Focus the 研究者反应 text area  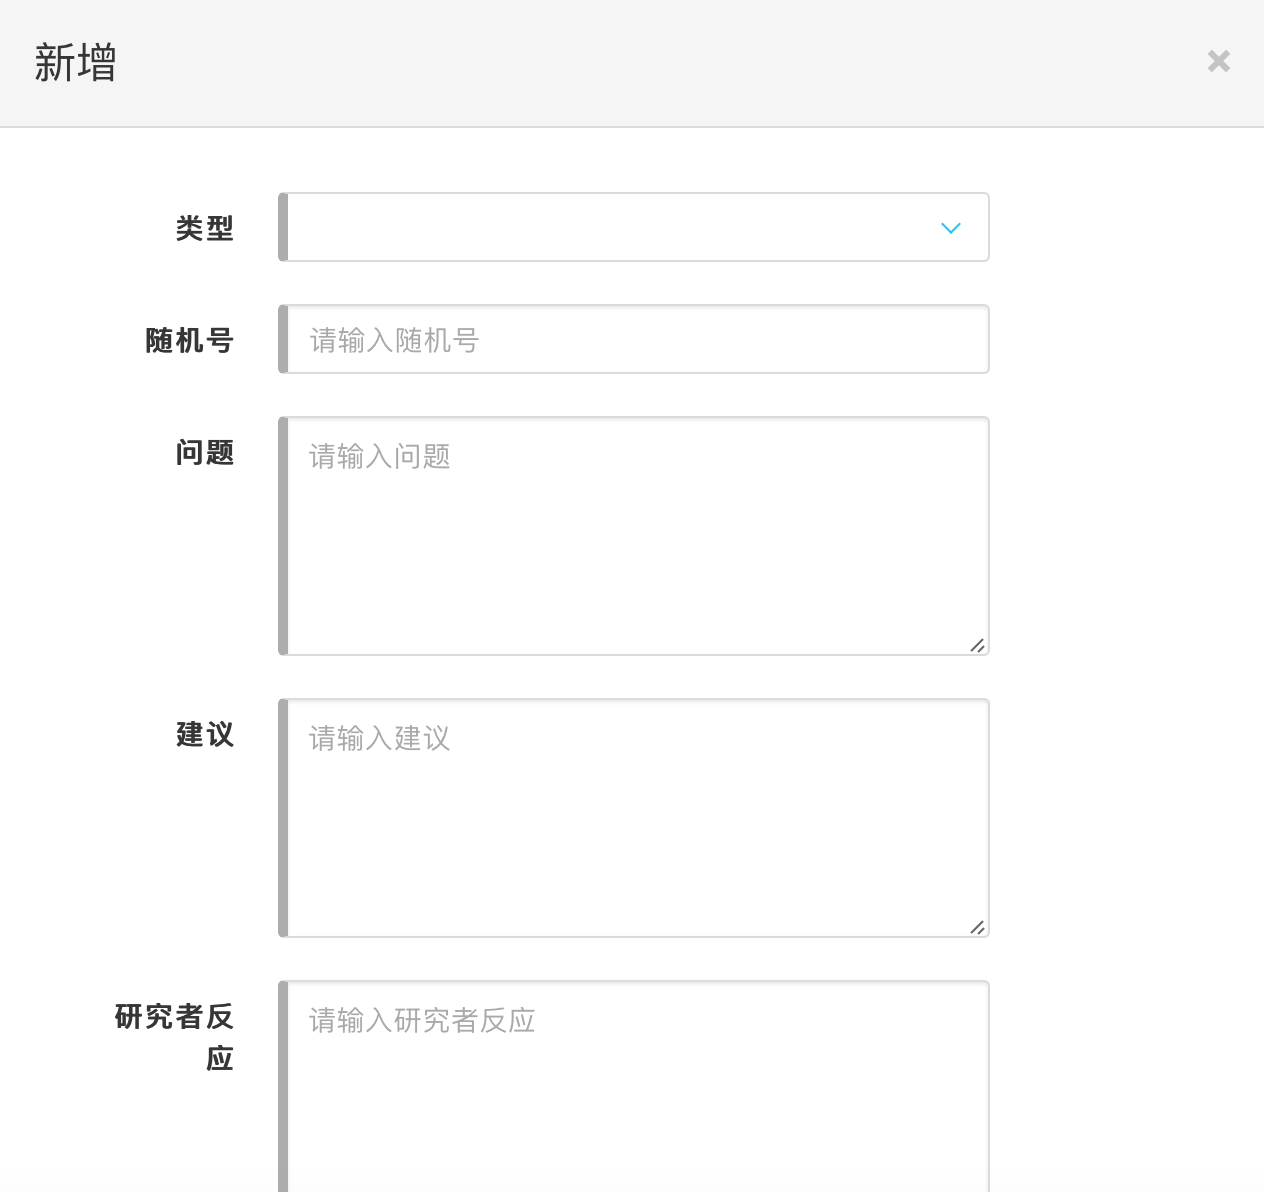636,1090
